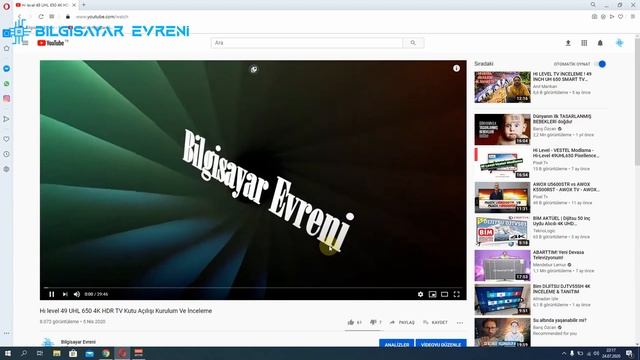Open ANALİZLER analytics button
The image size is (640, 360).
397,344
